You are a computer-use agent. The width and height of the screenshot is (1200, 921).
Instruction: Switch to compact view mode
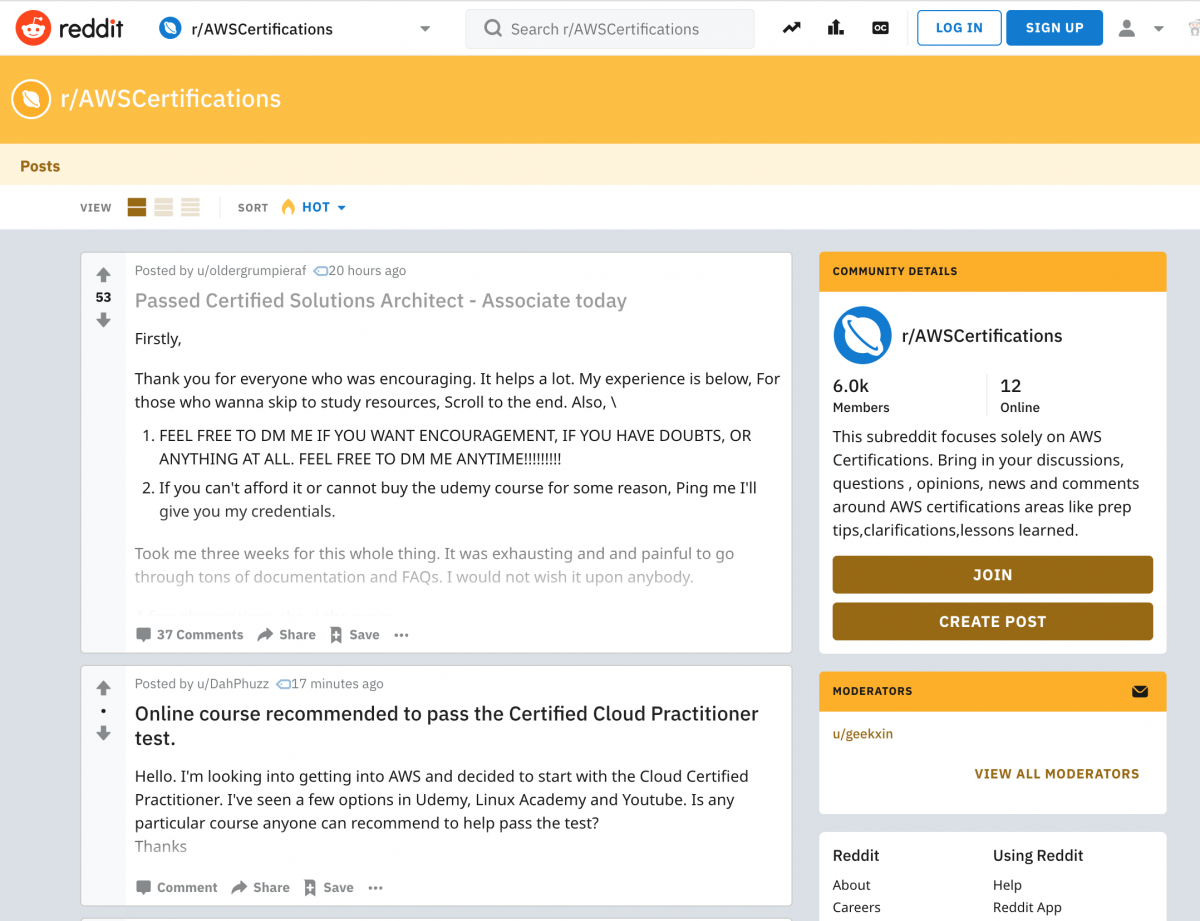tap(190, 207)
